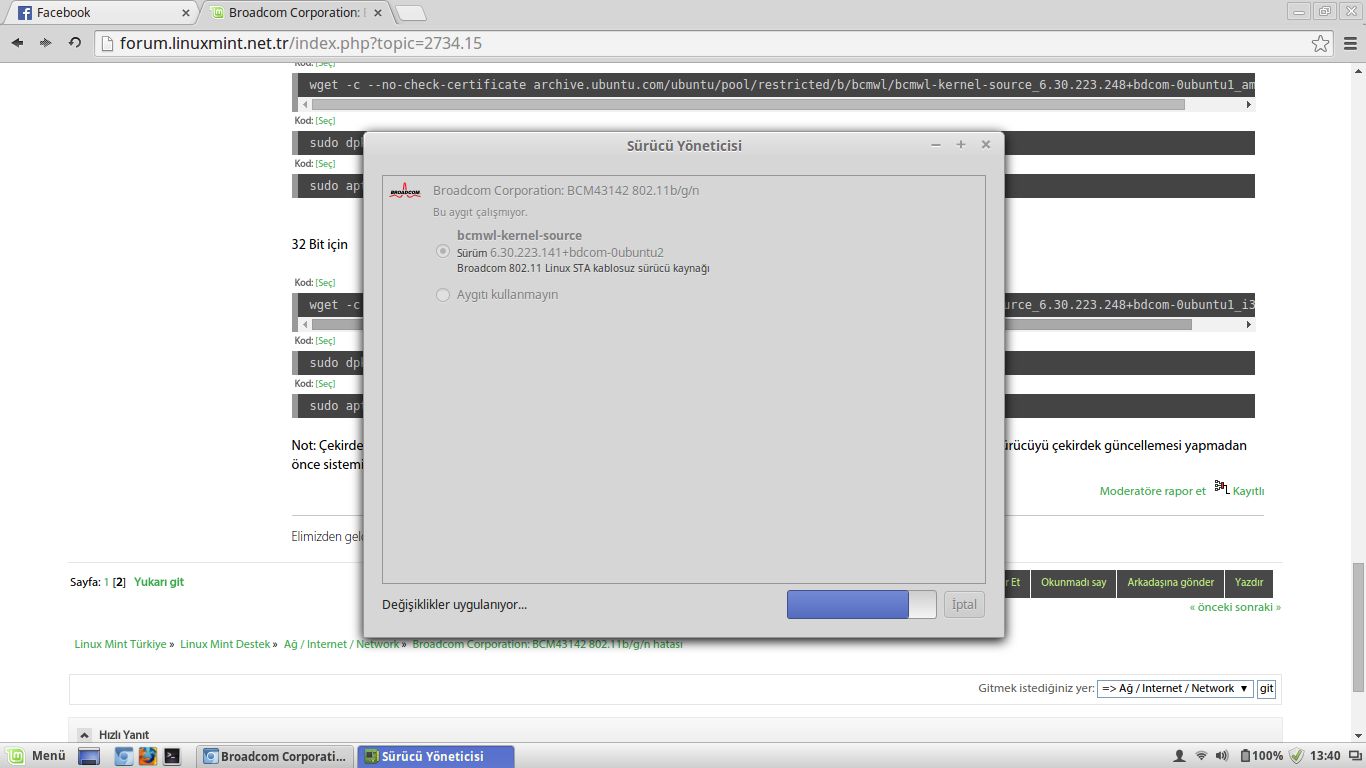Open the volume tray applet

coord(1223,756)
